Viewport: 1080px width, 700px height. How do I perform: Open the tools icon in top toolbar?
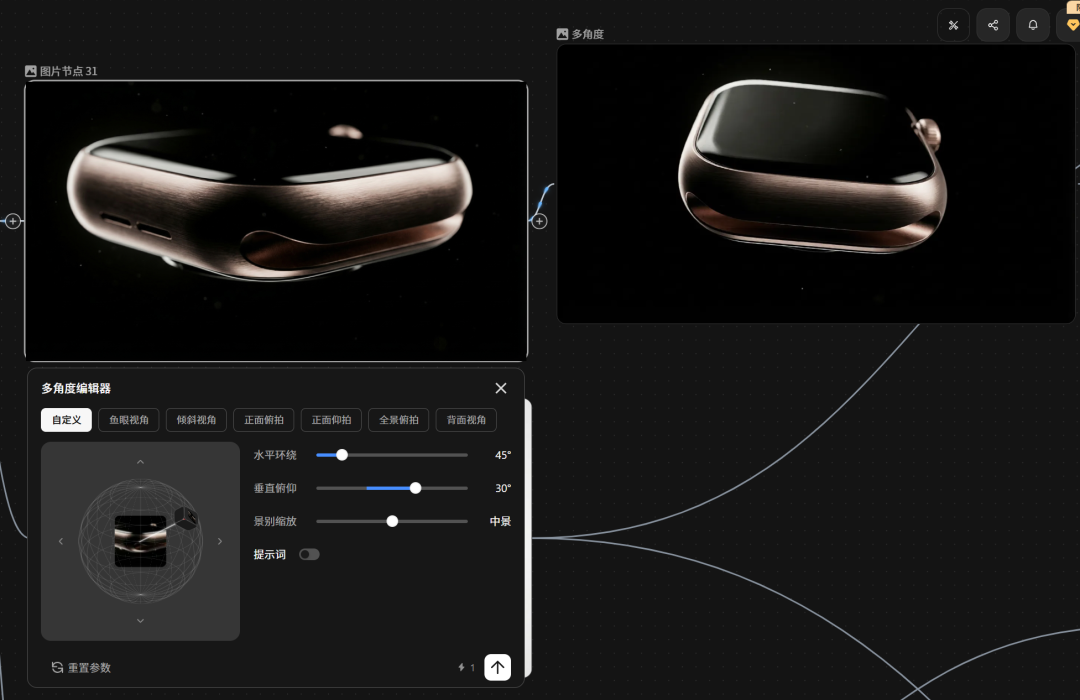tap(953, 25)
